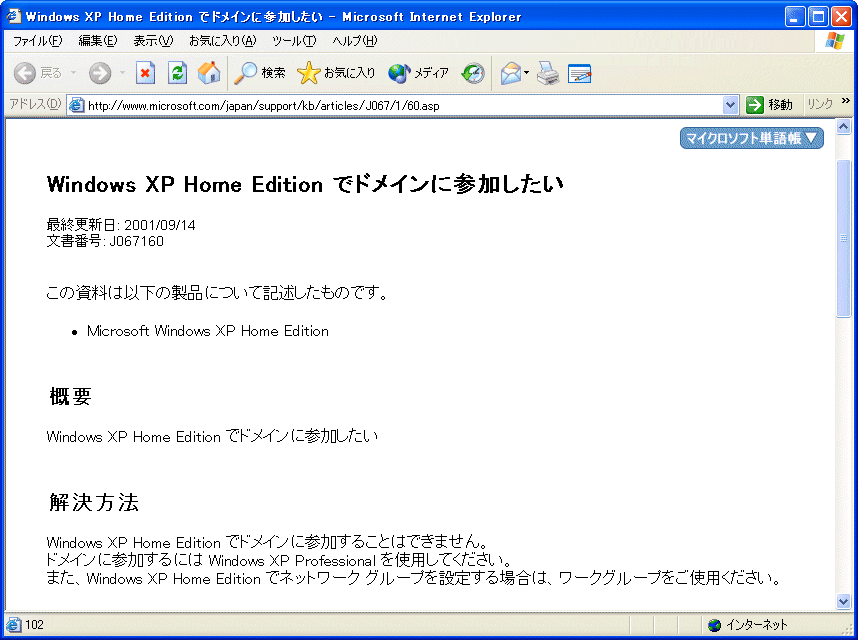858x640 pixels.
Task: Click the この資料は以下の製品 sentence
Action: (x=218, y=293)
